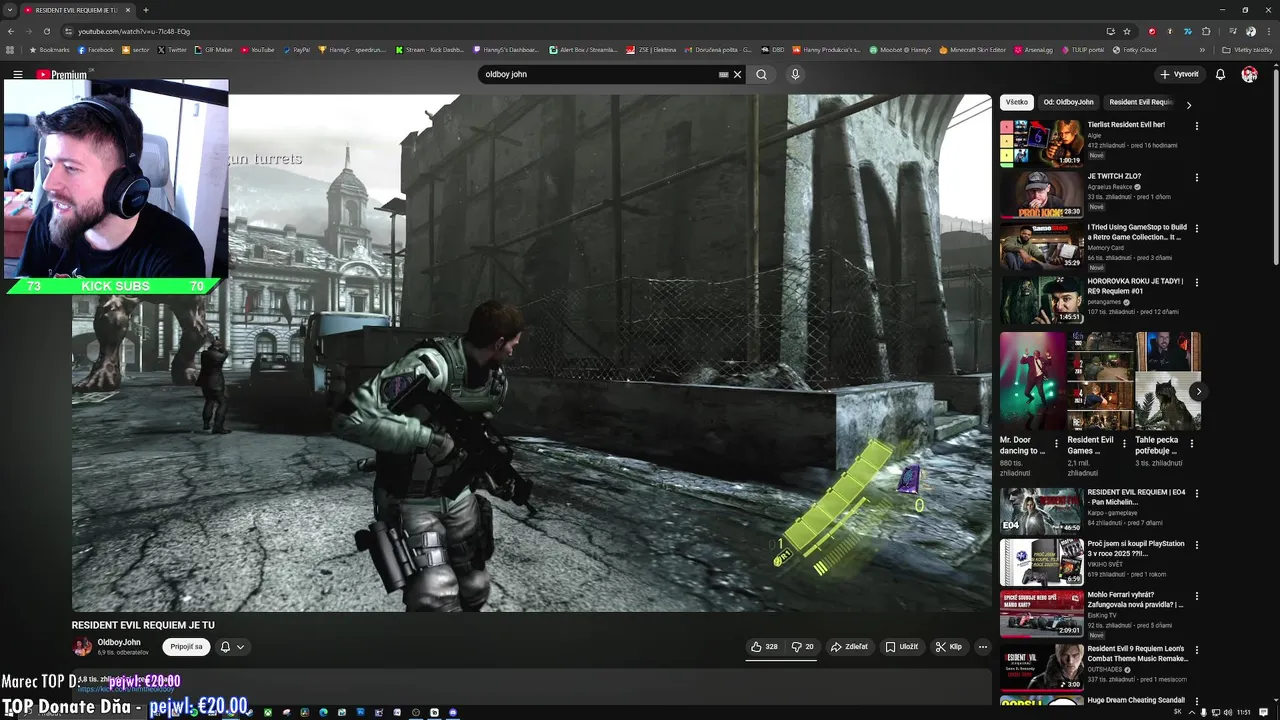Like the video with thumbs up 328
1280x720 pixels.
click(765, 647)
